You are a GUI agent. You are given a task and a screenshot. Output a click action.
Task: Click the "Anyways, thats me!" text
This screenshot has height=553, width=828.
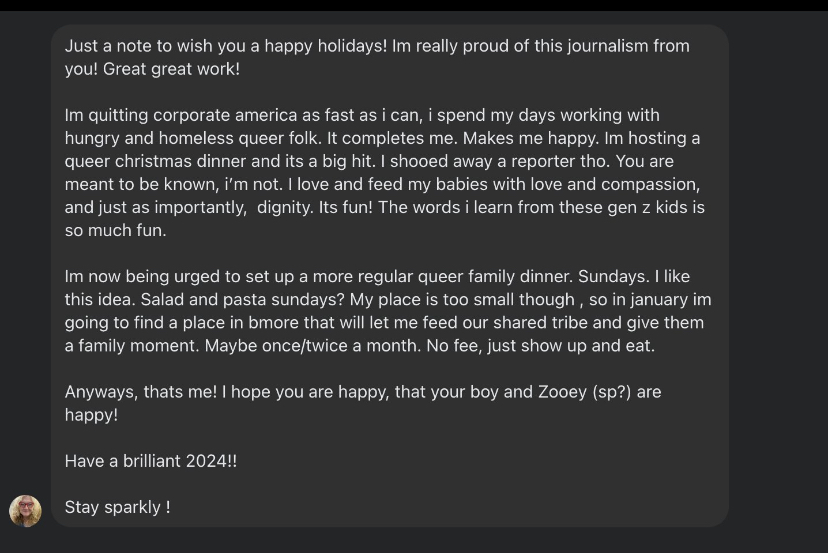[x=140, y=392]
